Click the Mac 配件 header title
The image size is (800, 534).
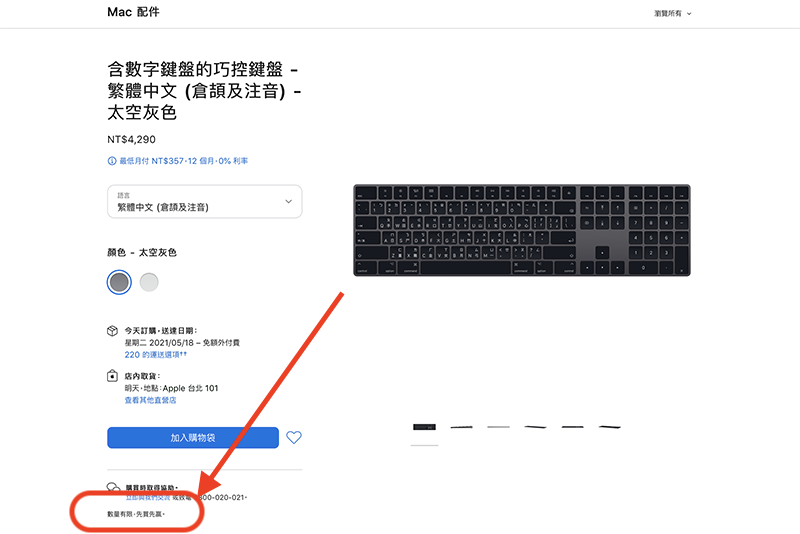tap(133, 12)
